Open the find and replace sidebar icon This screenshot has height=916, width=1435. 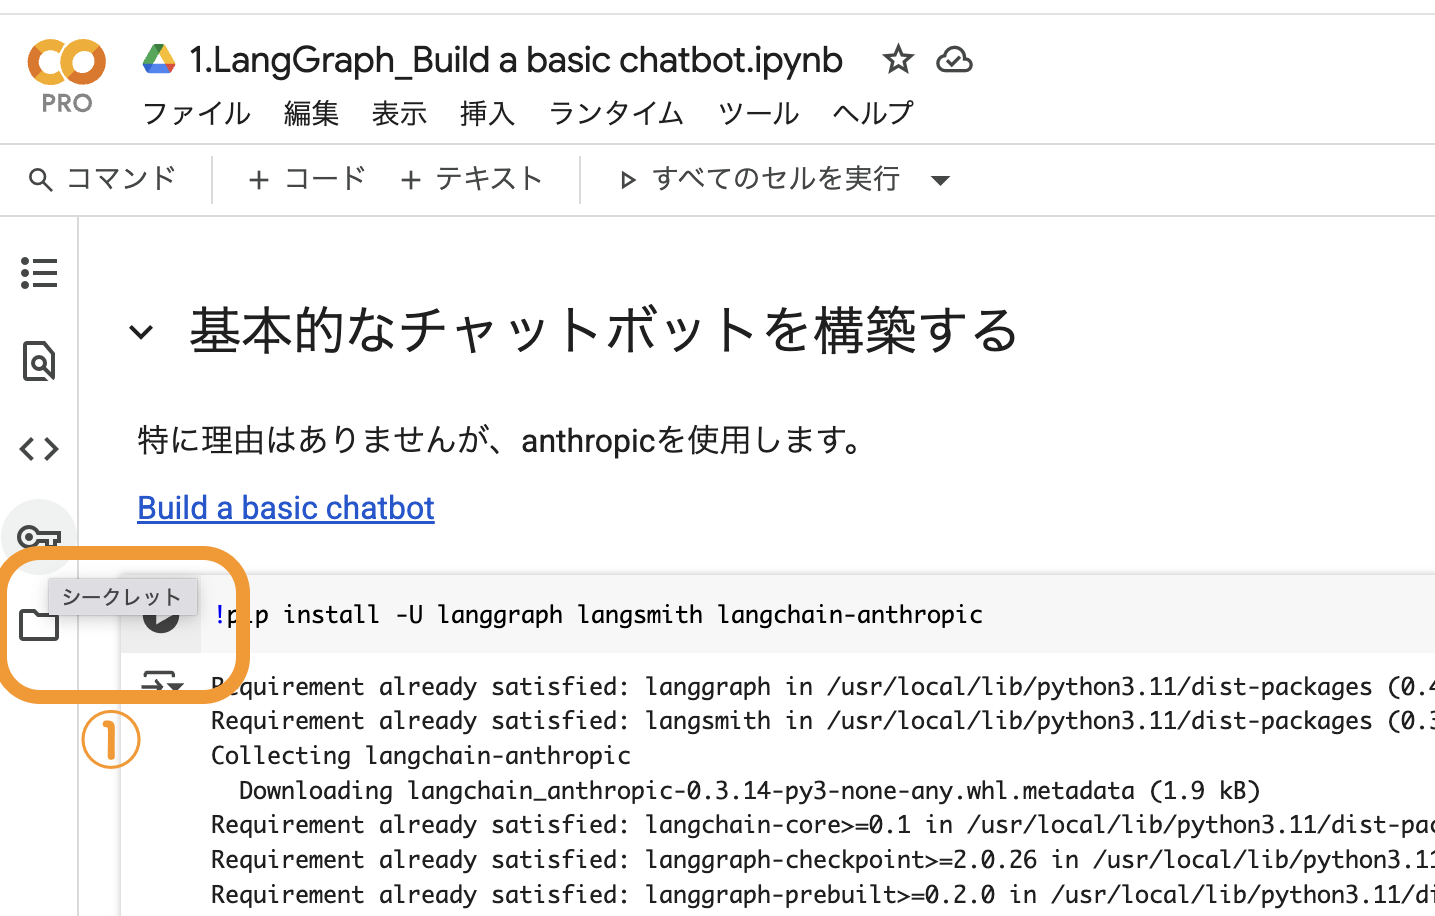(39, 361)
